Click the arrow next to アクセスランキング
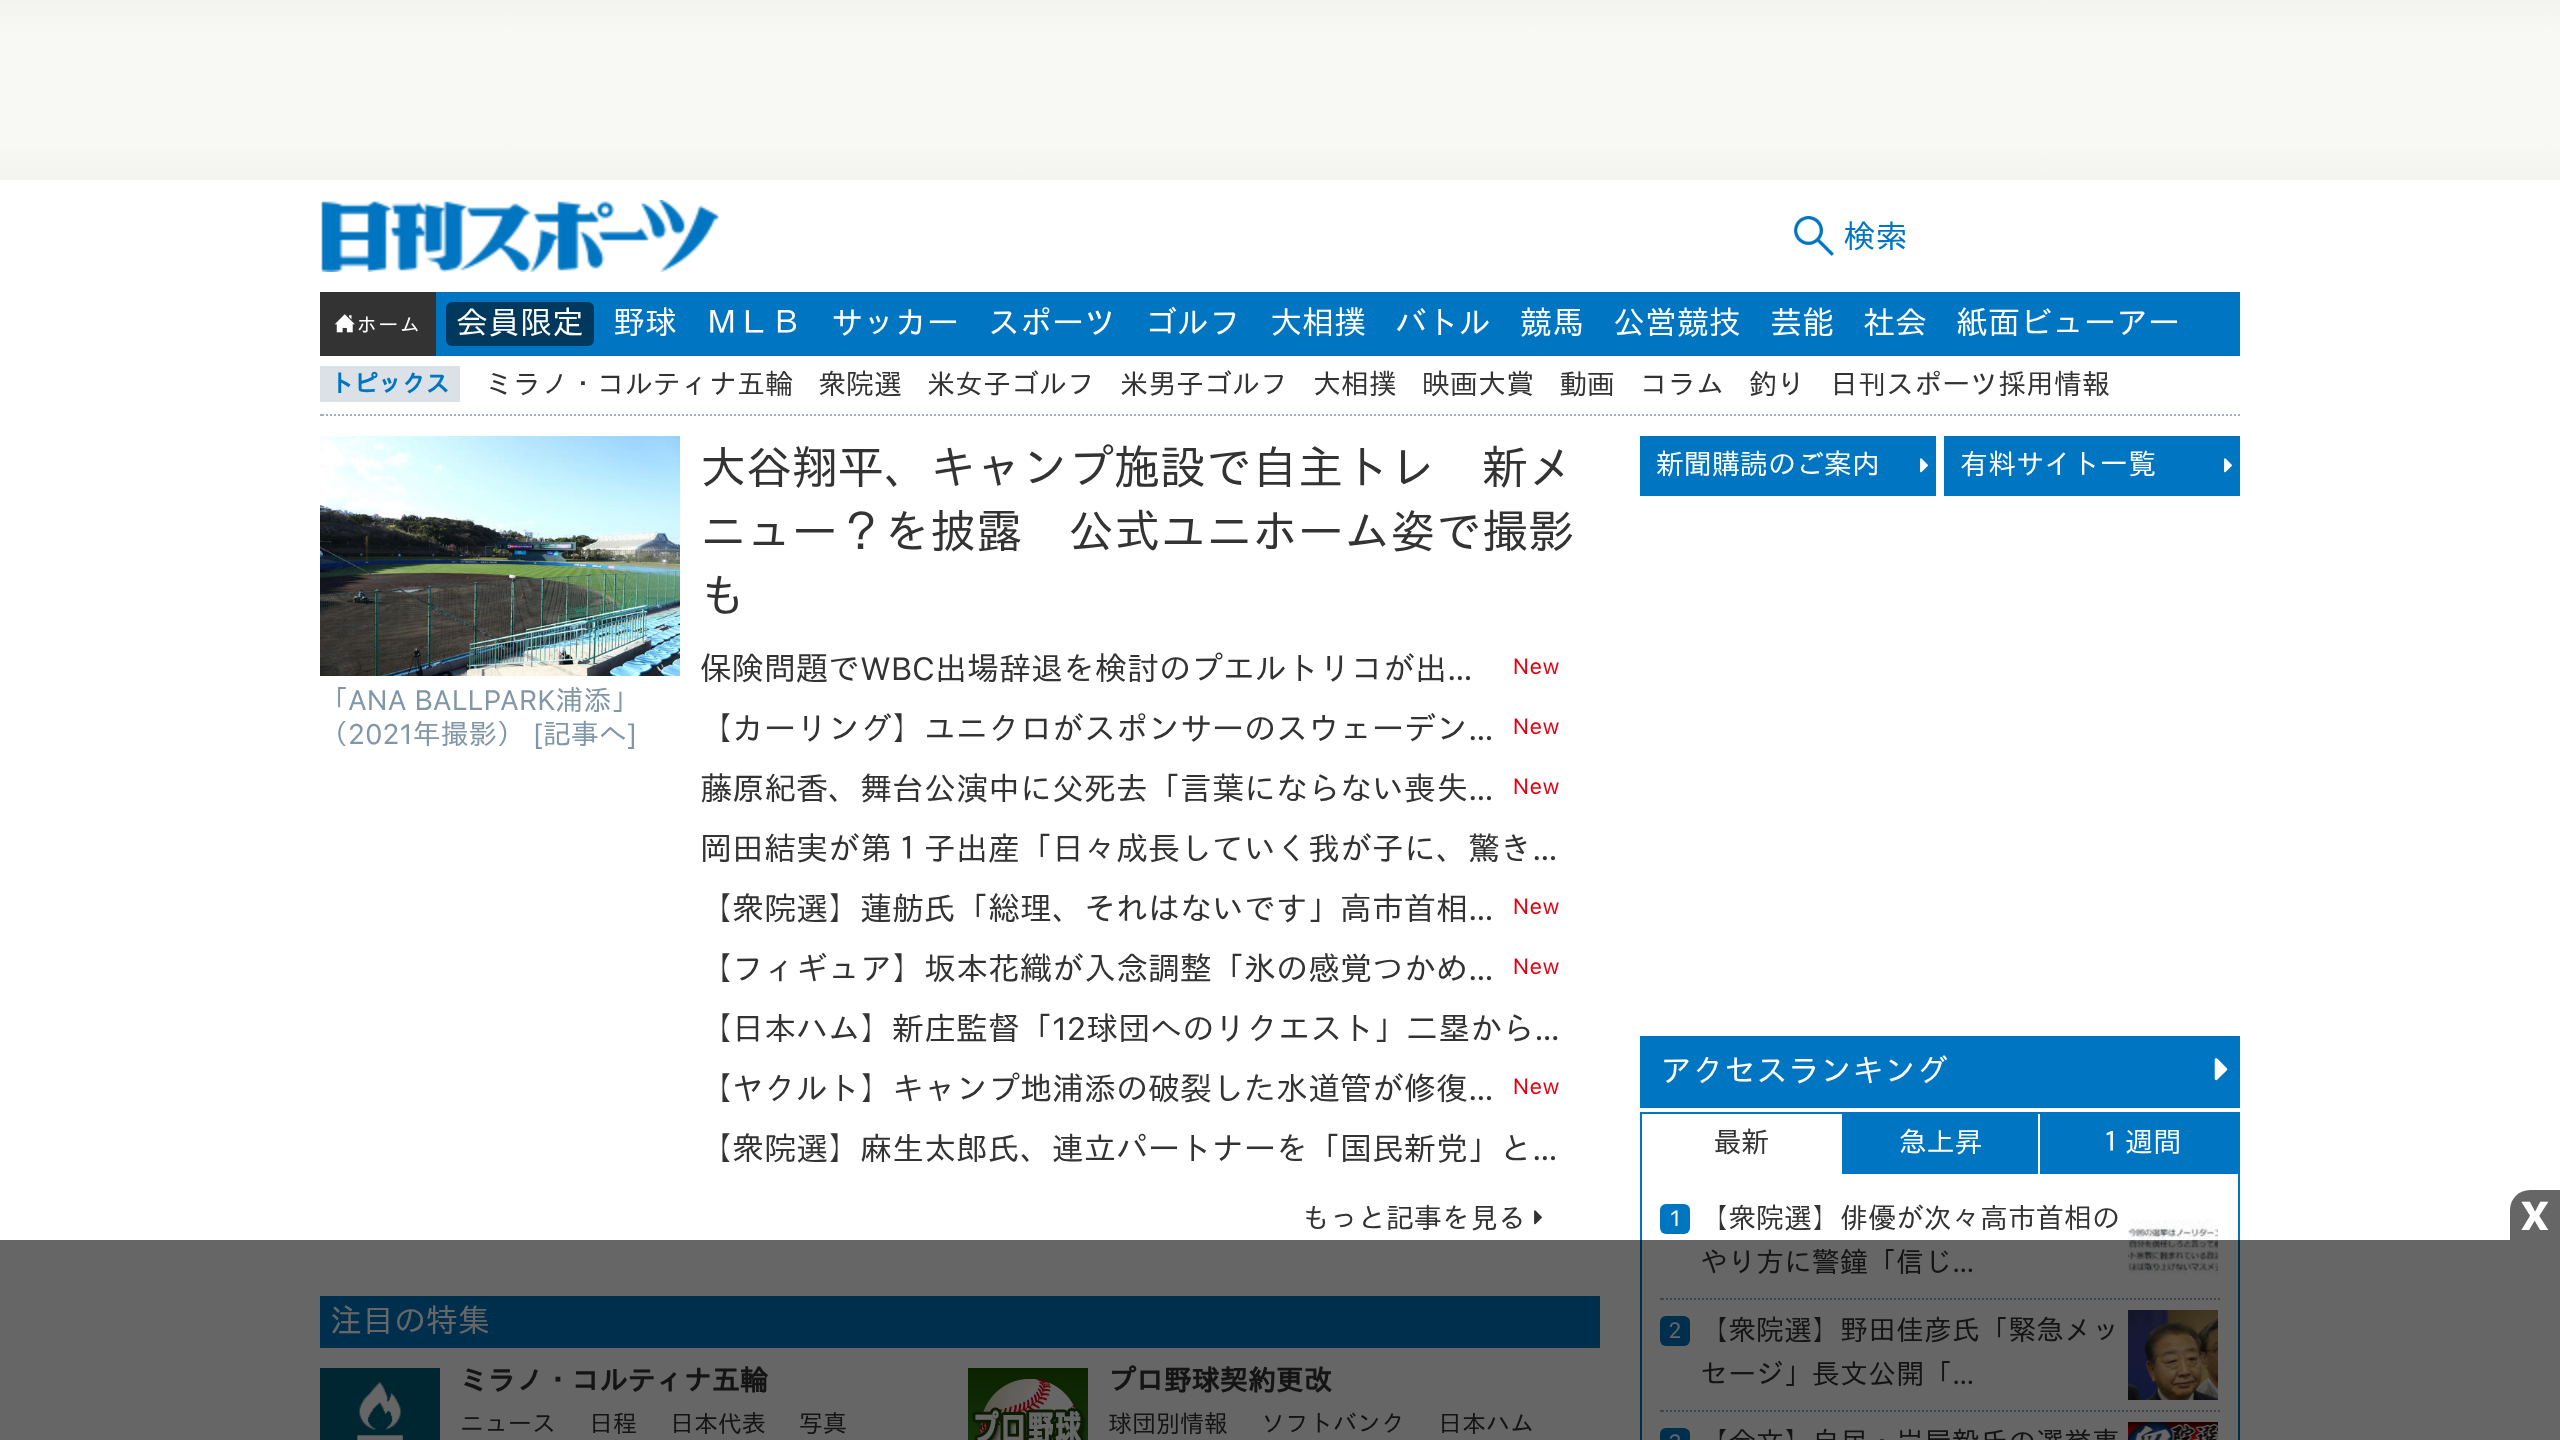Viewport: 2560px width, 1440px height. click(2220, 1071)
